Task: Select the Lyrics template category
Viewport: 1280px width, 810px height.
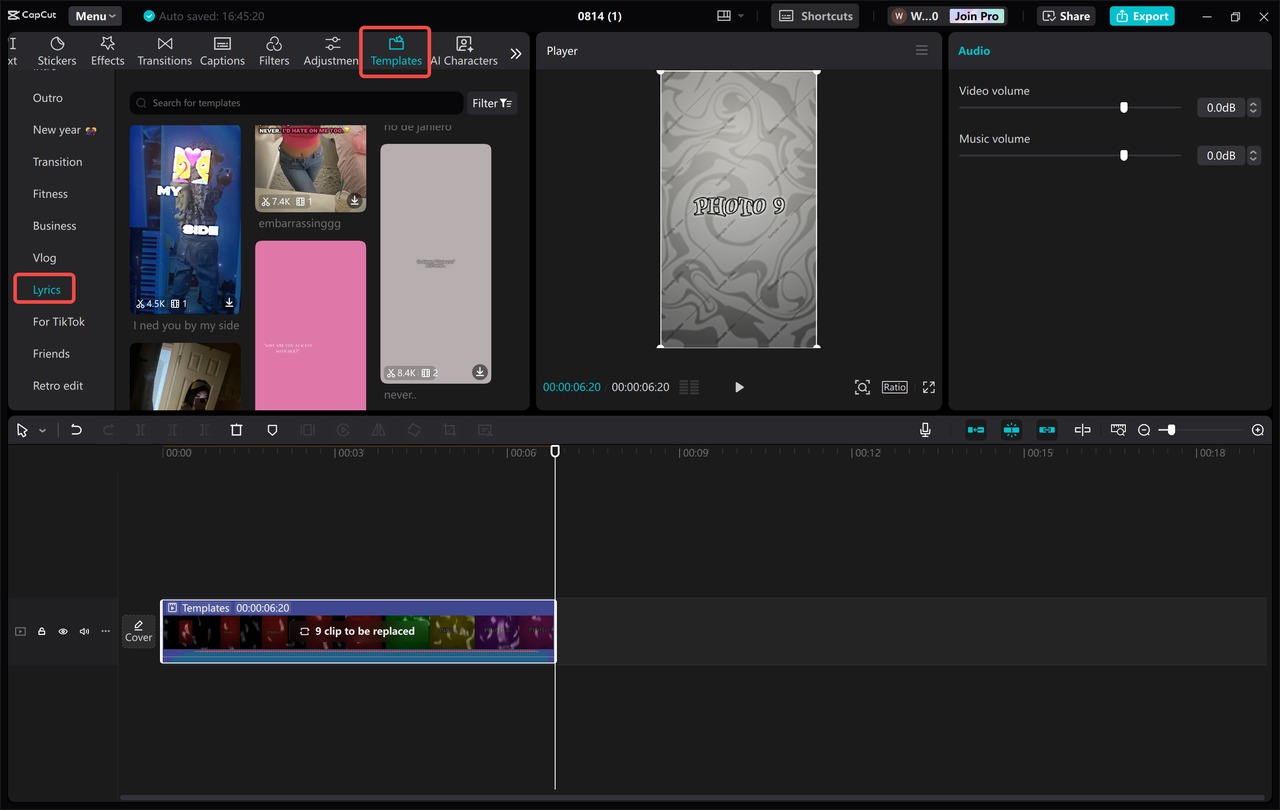Action: click(46, 290)
